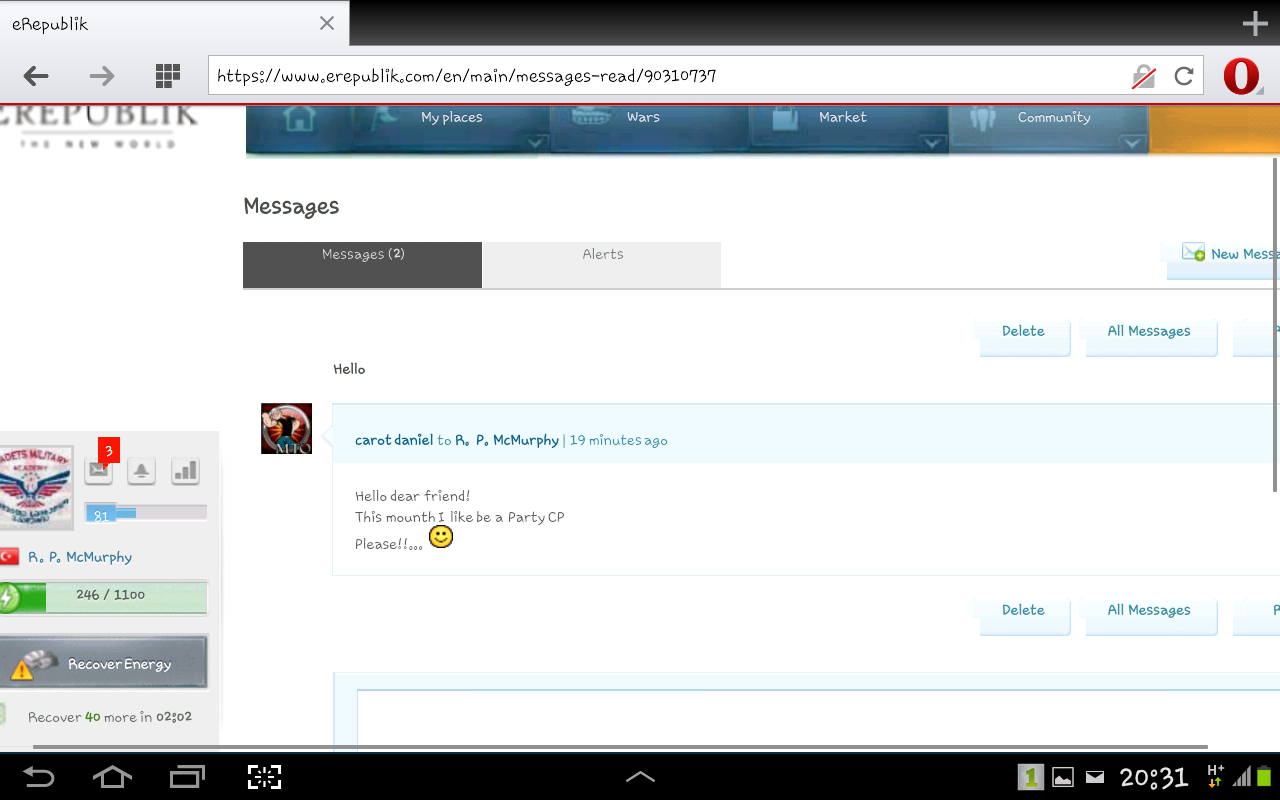Image resolution: width=1280 pixels, height=800 pixels.
Task: Expand the Market menu arrow
Action: pos(933,143)
